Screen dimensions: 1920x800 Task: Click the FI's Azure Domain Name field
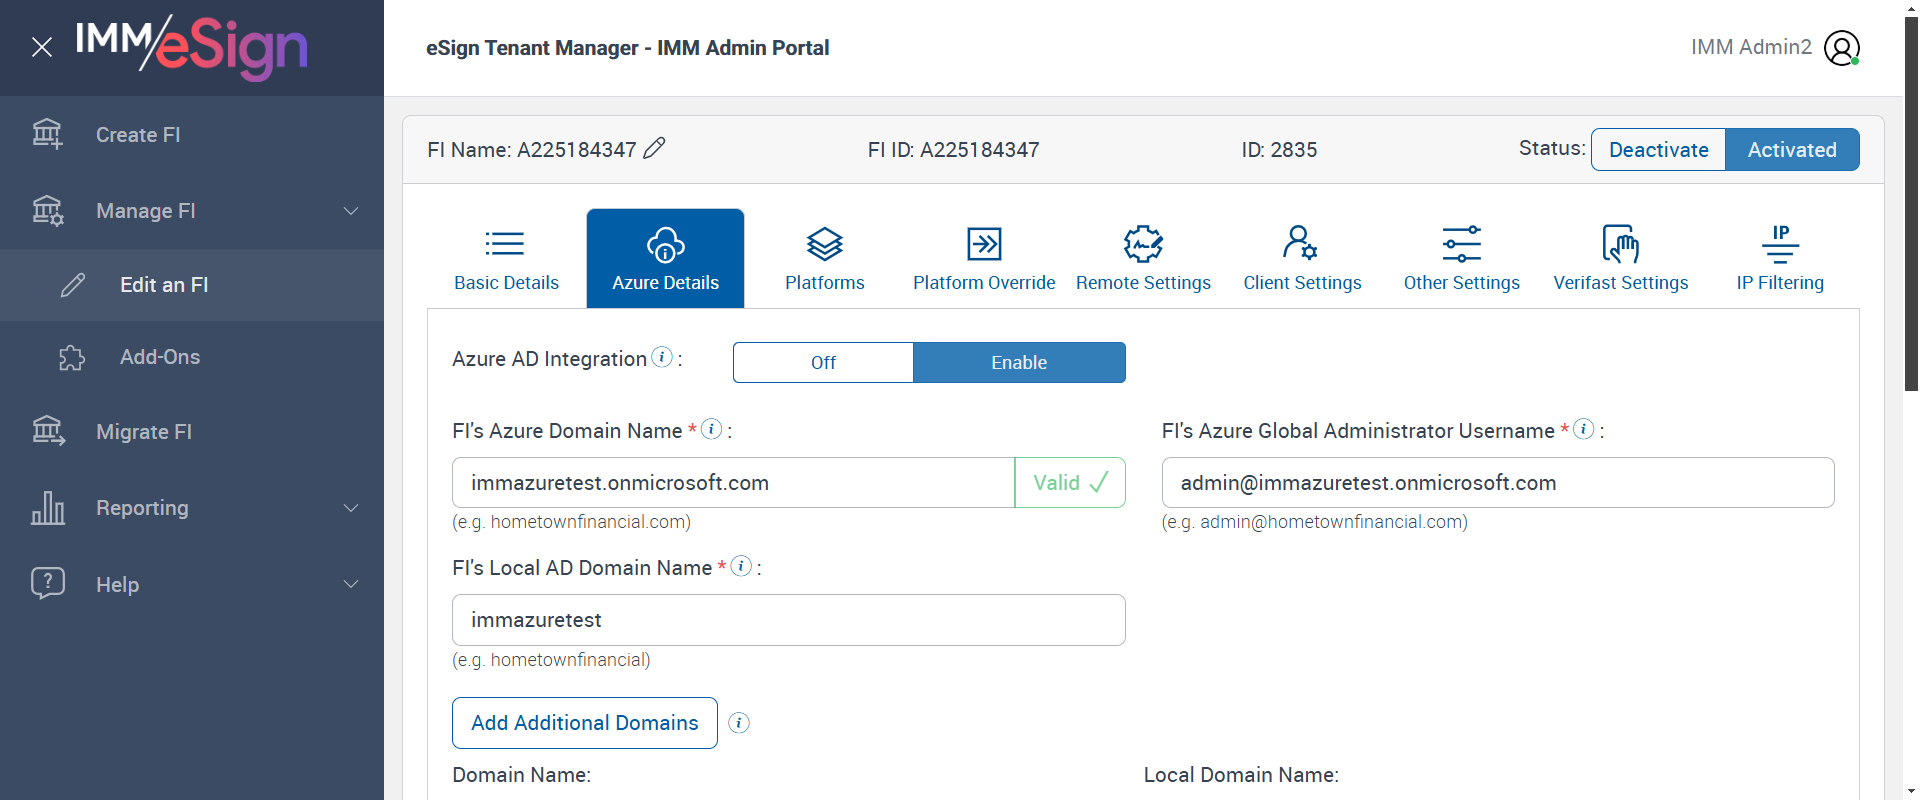(x=733, y=483)
